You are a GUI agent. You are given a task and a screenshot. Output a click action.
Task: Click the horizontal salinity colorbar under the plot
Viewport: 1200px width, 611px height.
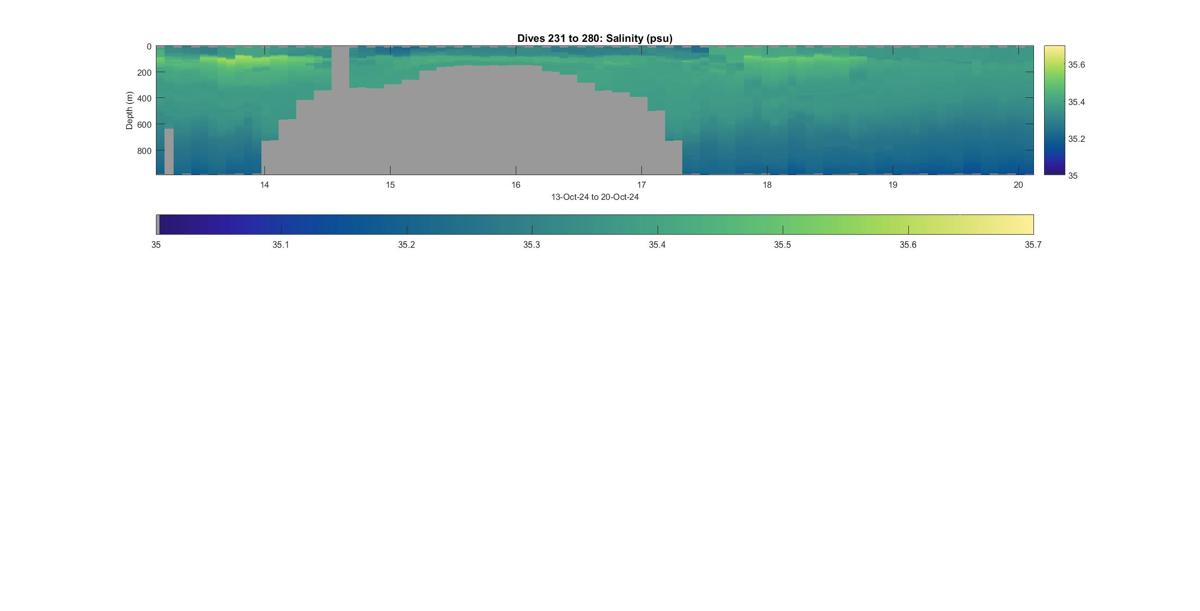pos(595,224)
